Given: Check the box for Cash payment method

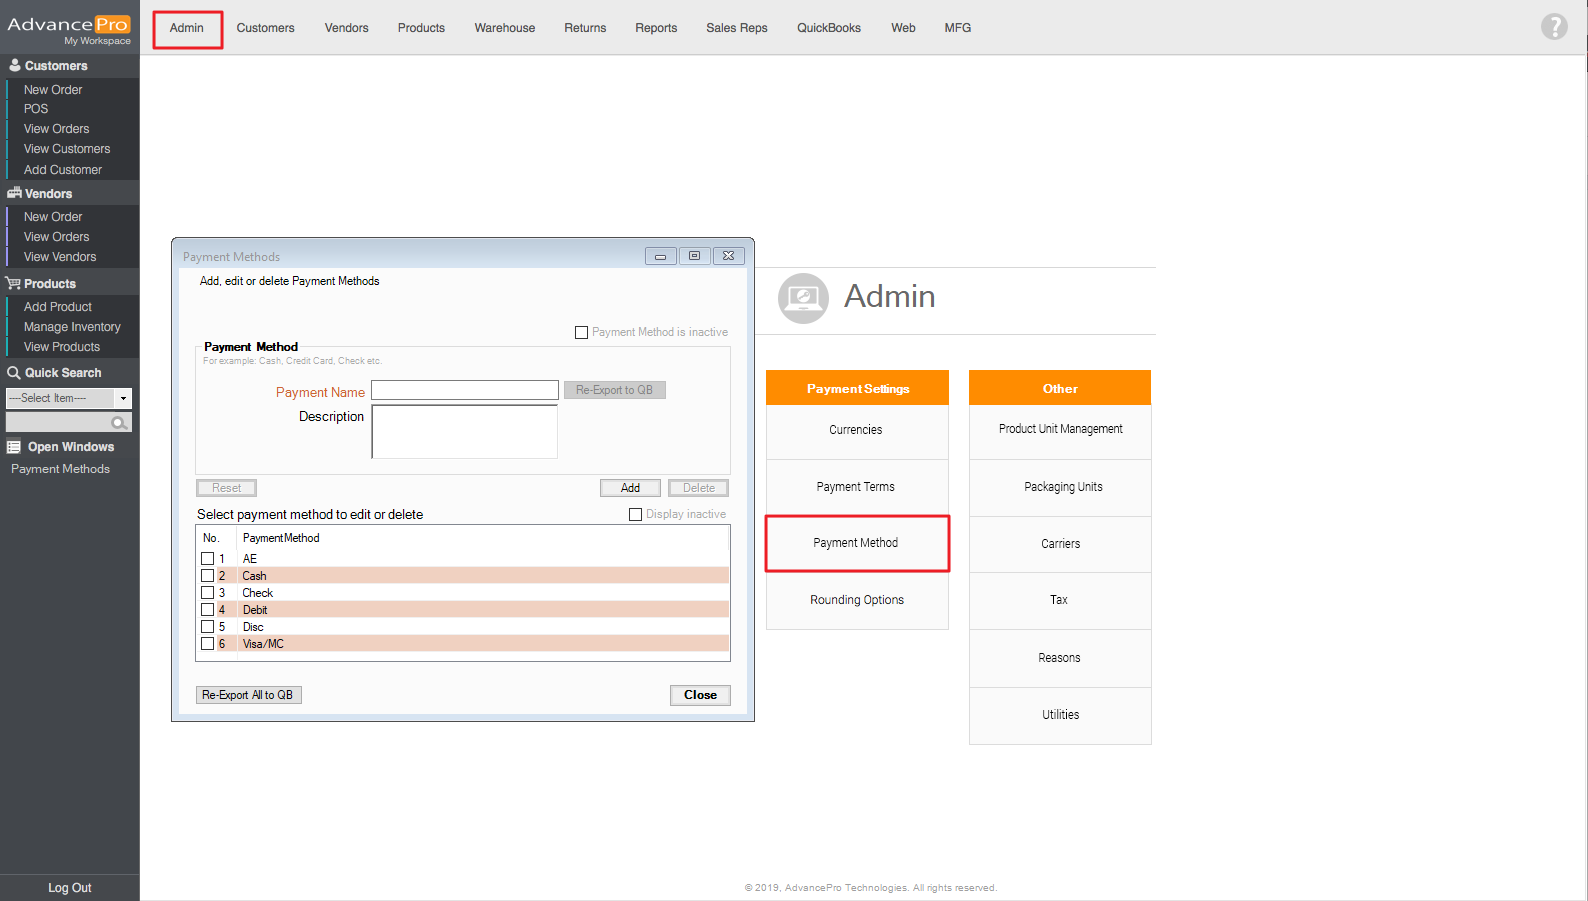Looking at the screenshot, I should click(208, 576).
